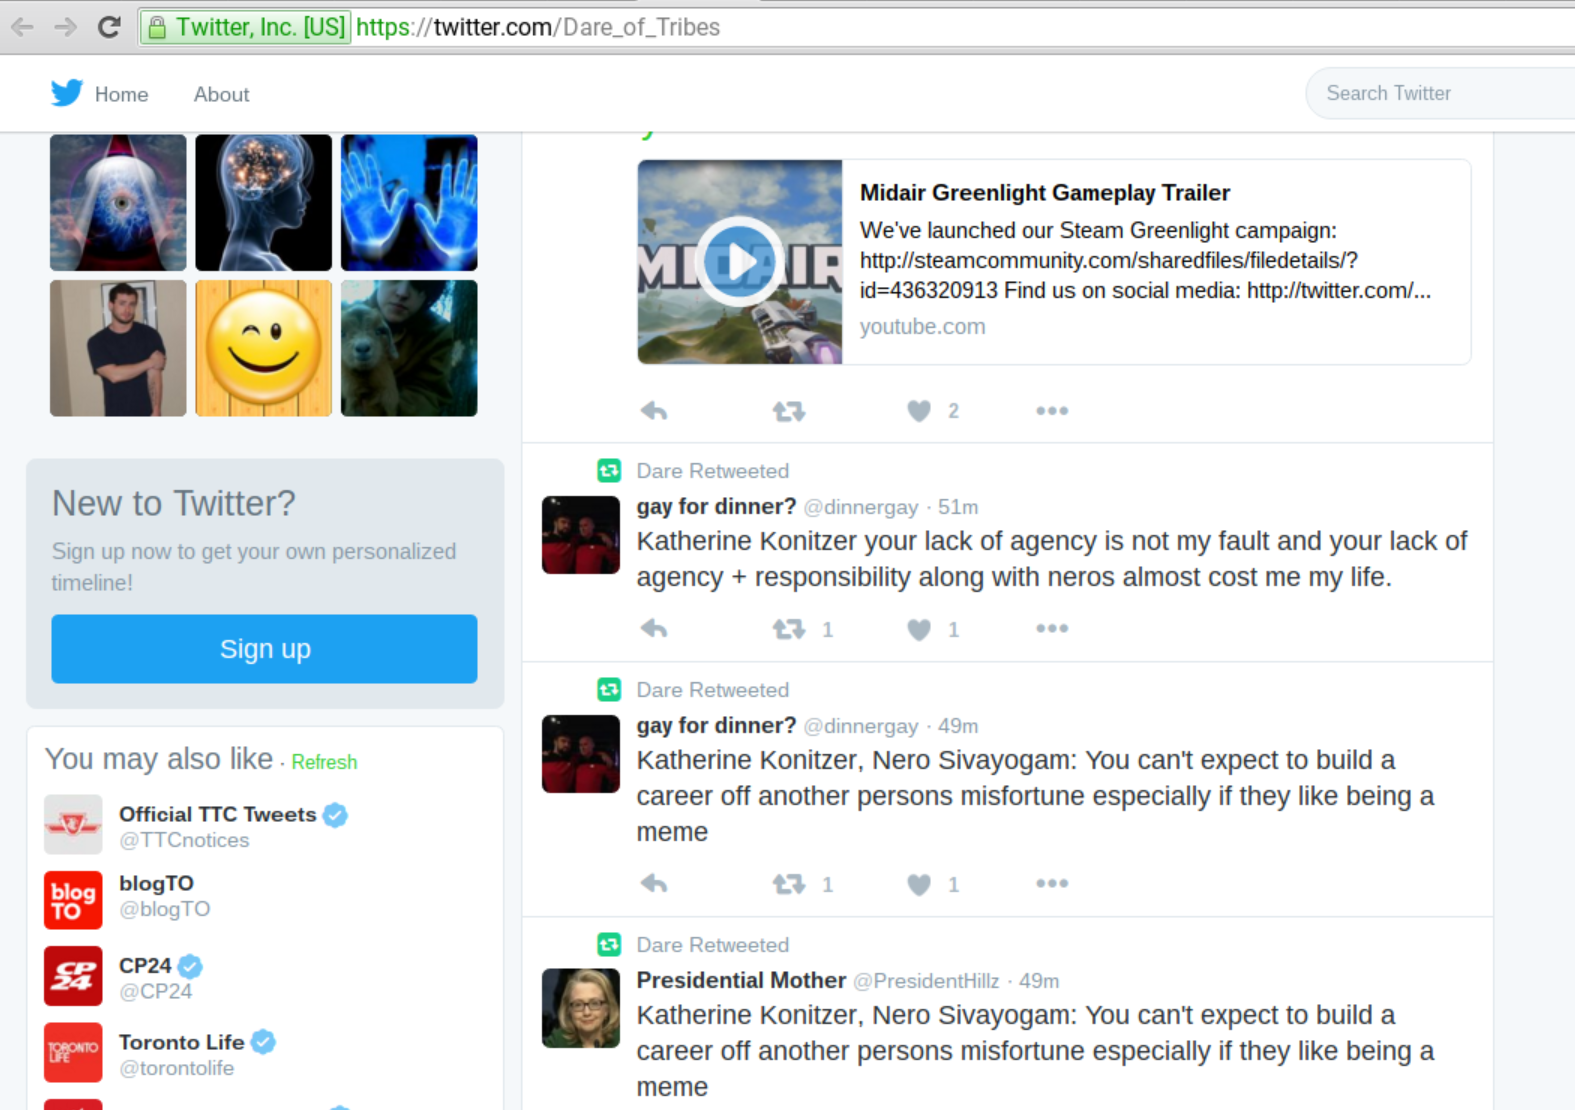
Task: Open the eye pyramid media thumbnail
Action: 118,203
